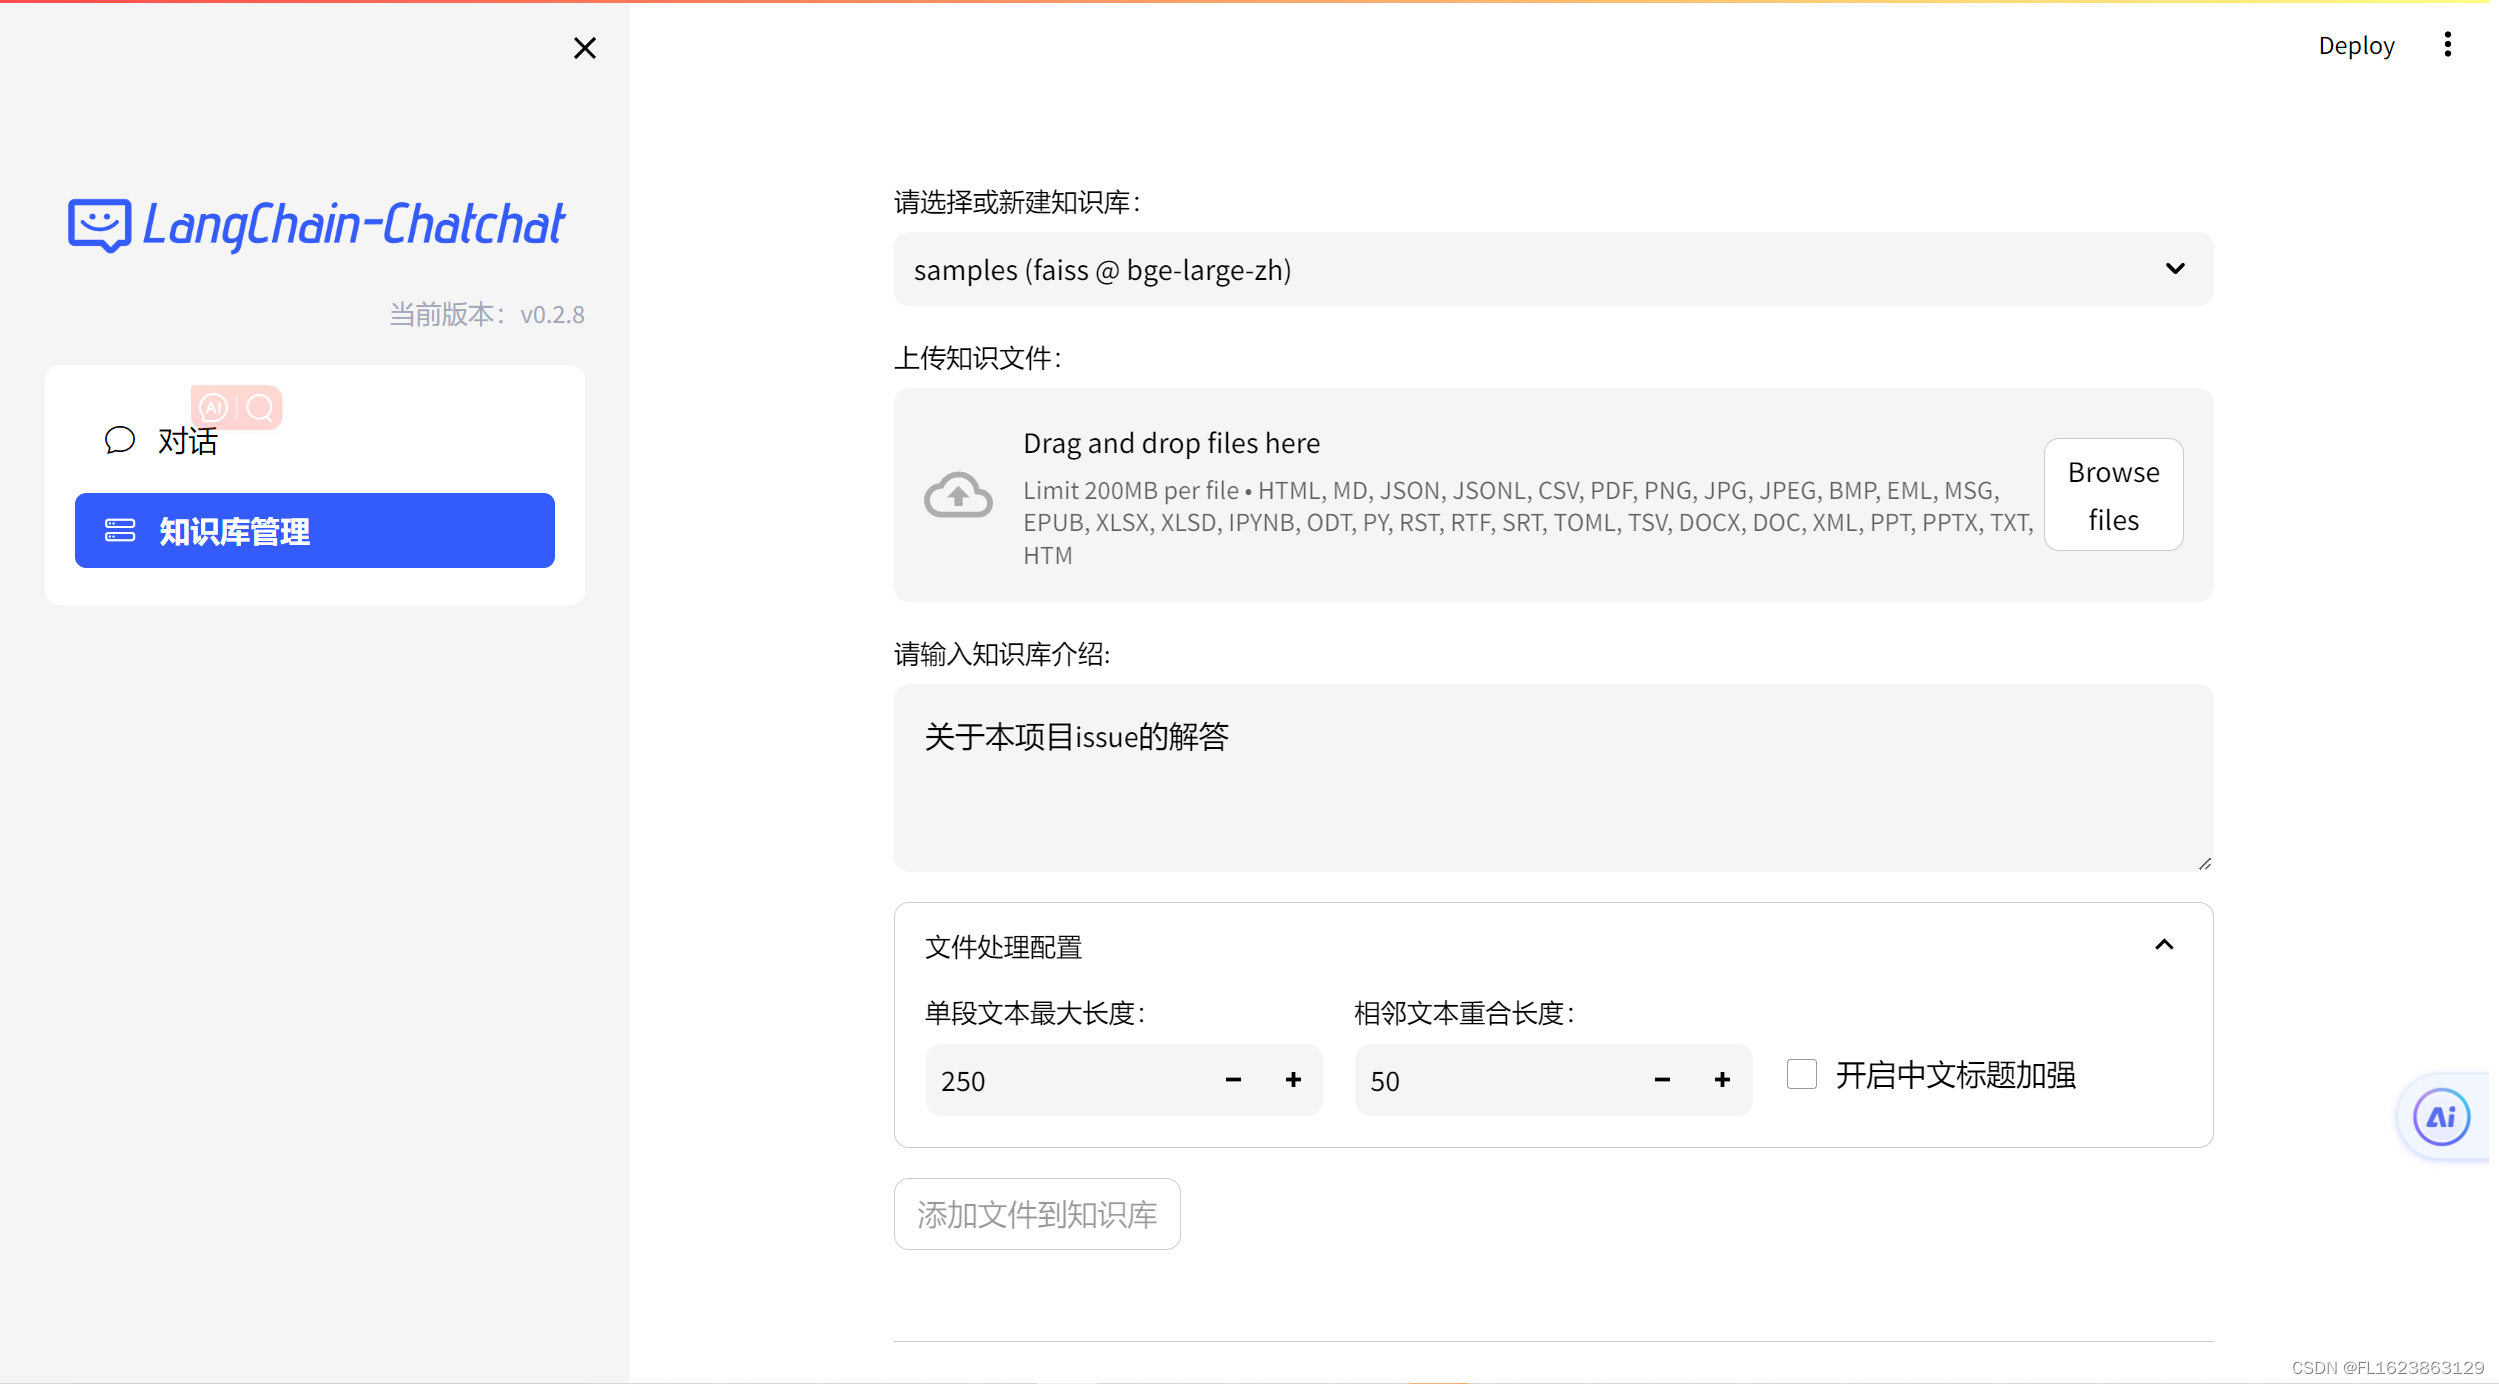2499x1384 pixels.
Task: Click the LangChain-Chatchat logo icon
Action: 106,227
